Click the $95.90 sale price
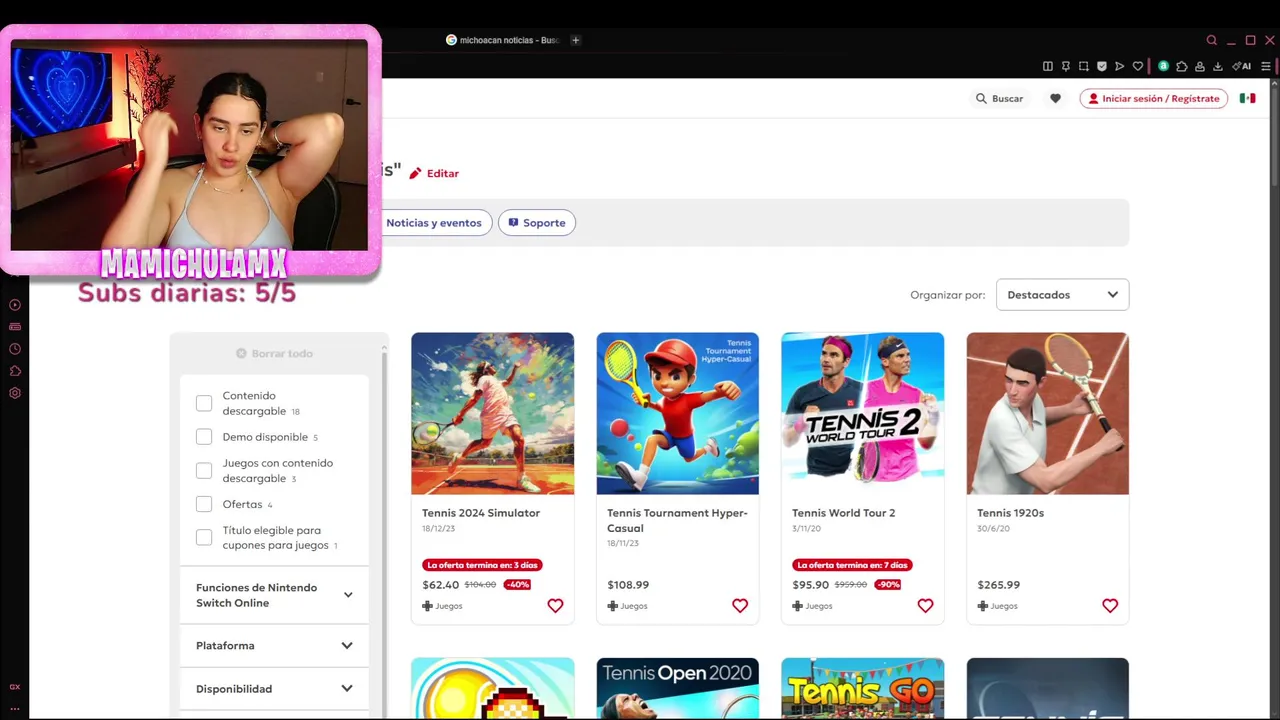 pyautogui.click(x=811, y=585)
